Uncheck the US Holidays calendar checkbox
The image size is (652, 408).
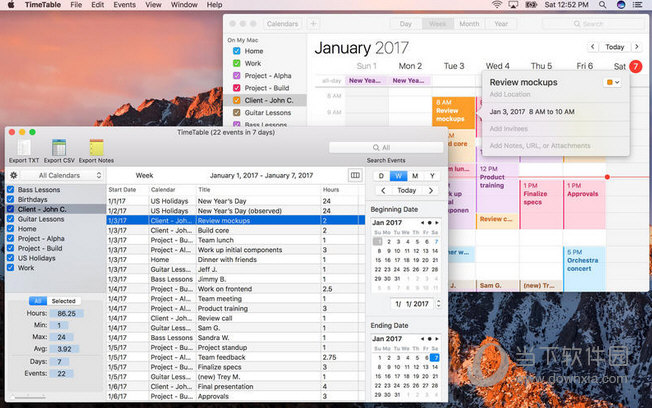tap(10, 258)
